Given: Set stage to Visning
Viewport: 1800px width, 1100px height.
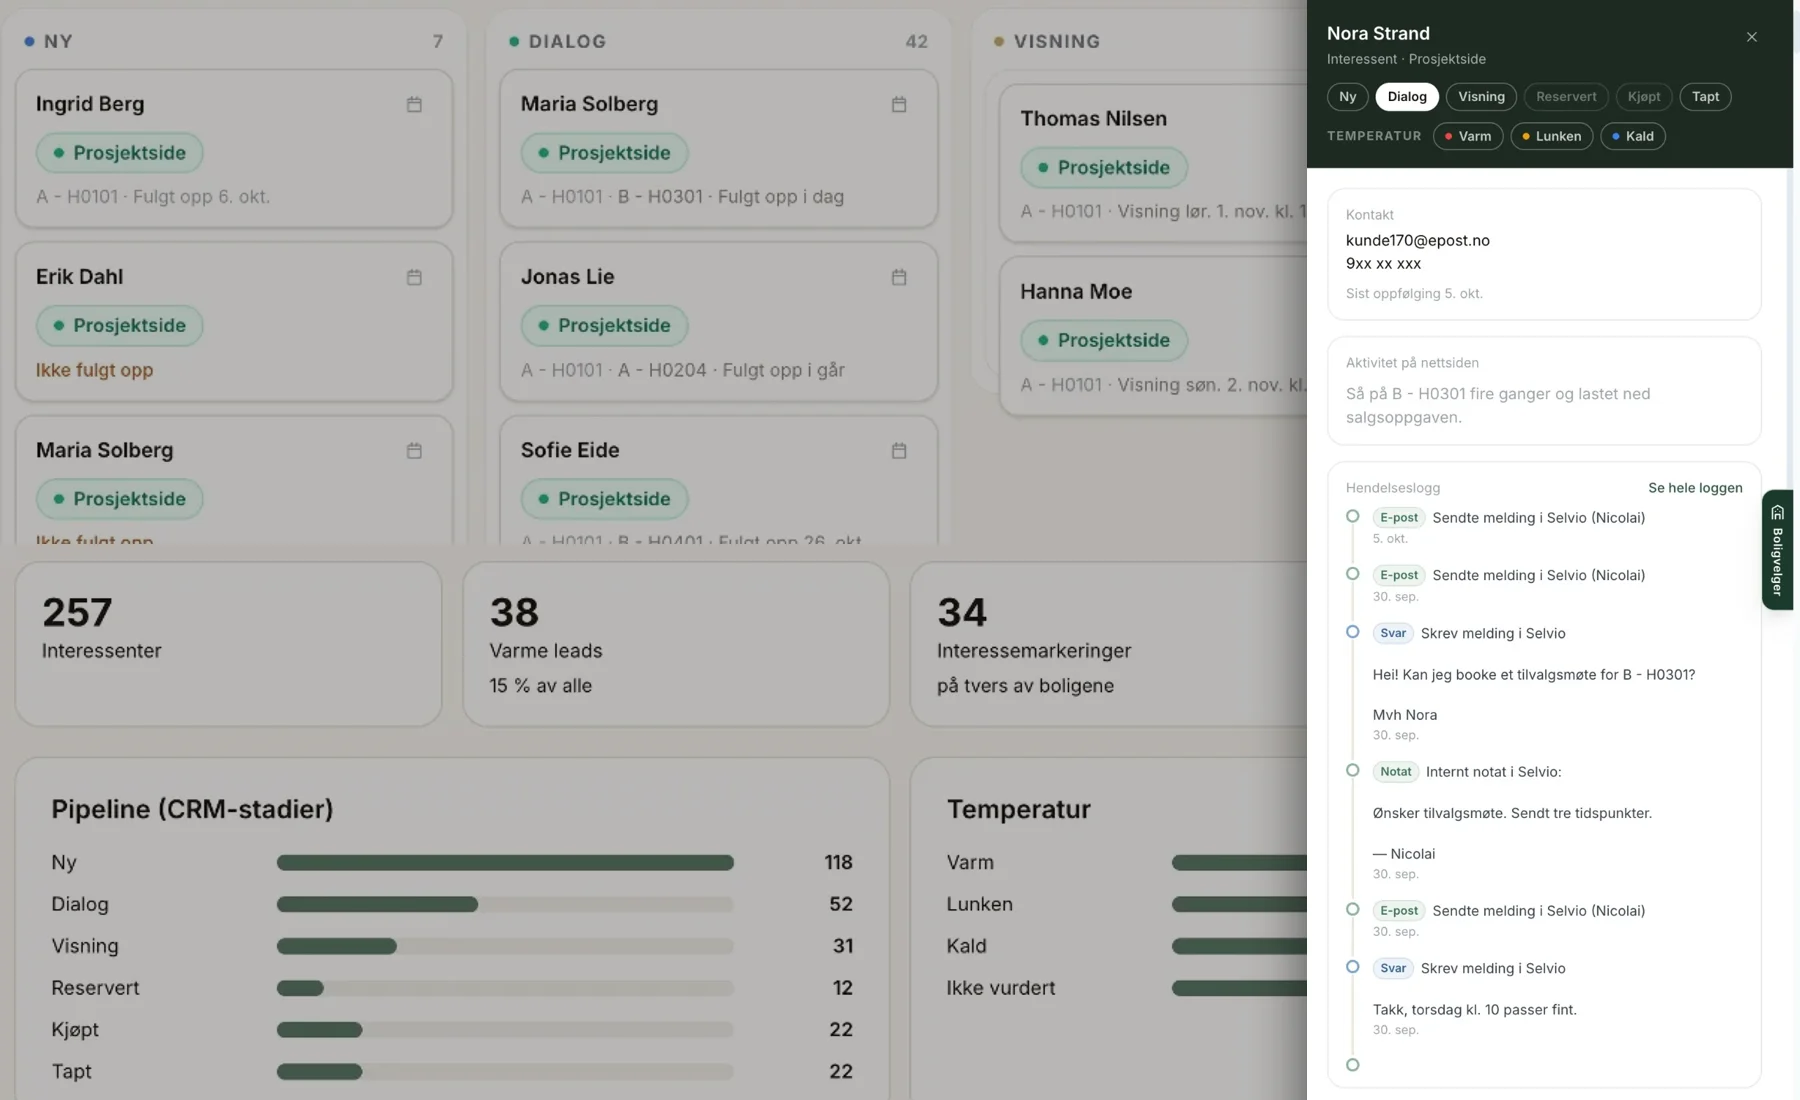Looking at the screenshot, I should (1481, 97).
